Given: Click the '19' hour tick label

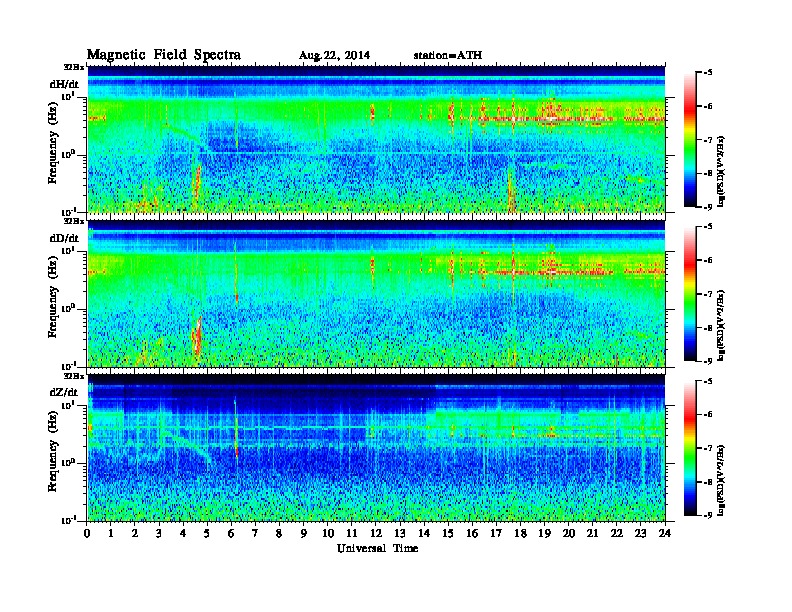Looking at the screenshot, I should [x=544, y=533].
